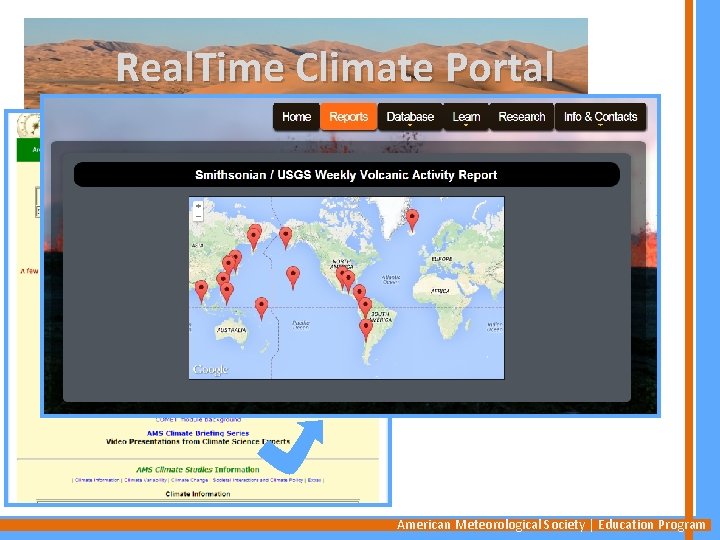Click the volcano pin over Iceland
This screenshot has width=720, height=540.
(x=412, y=220)
